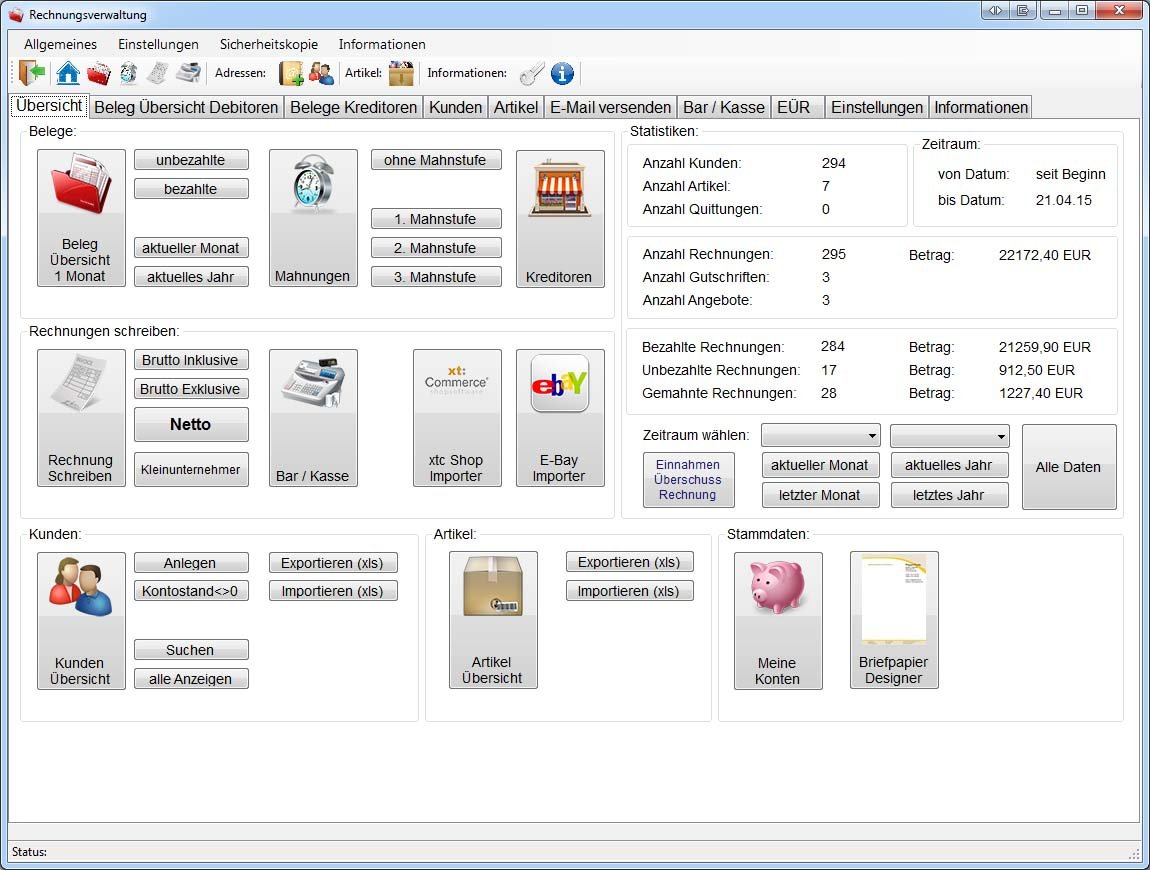1150x870 pixels.
Task: Open the E-Bay Importer
Action: click(559, 418)
